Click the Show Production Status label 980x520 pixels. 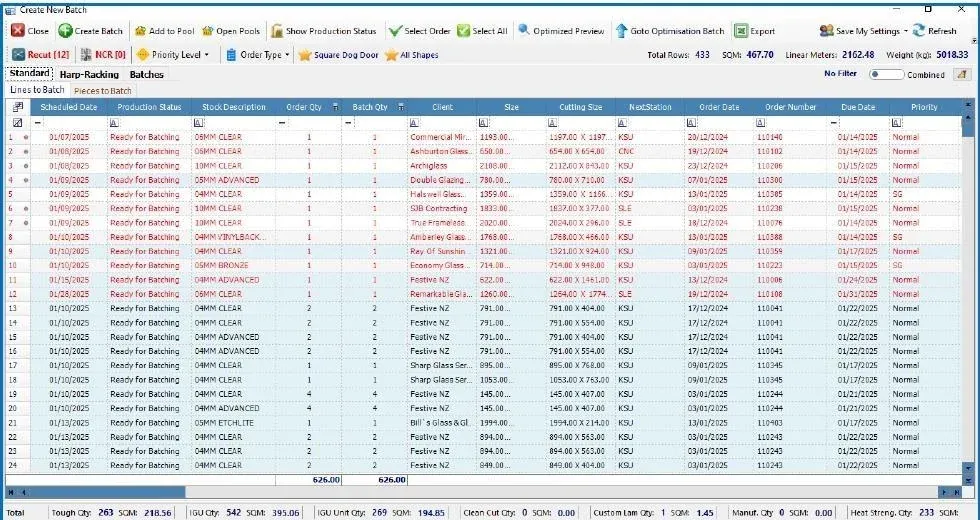(x=331, y=31)
